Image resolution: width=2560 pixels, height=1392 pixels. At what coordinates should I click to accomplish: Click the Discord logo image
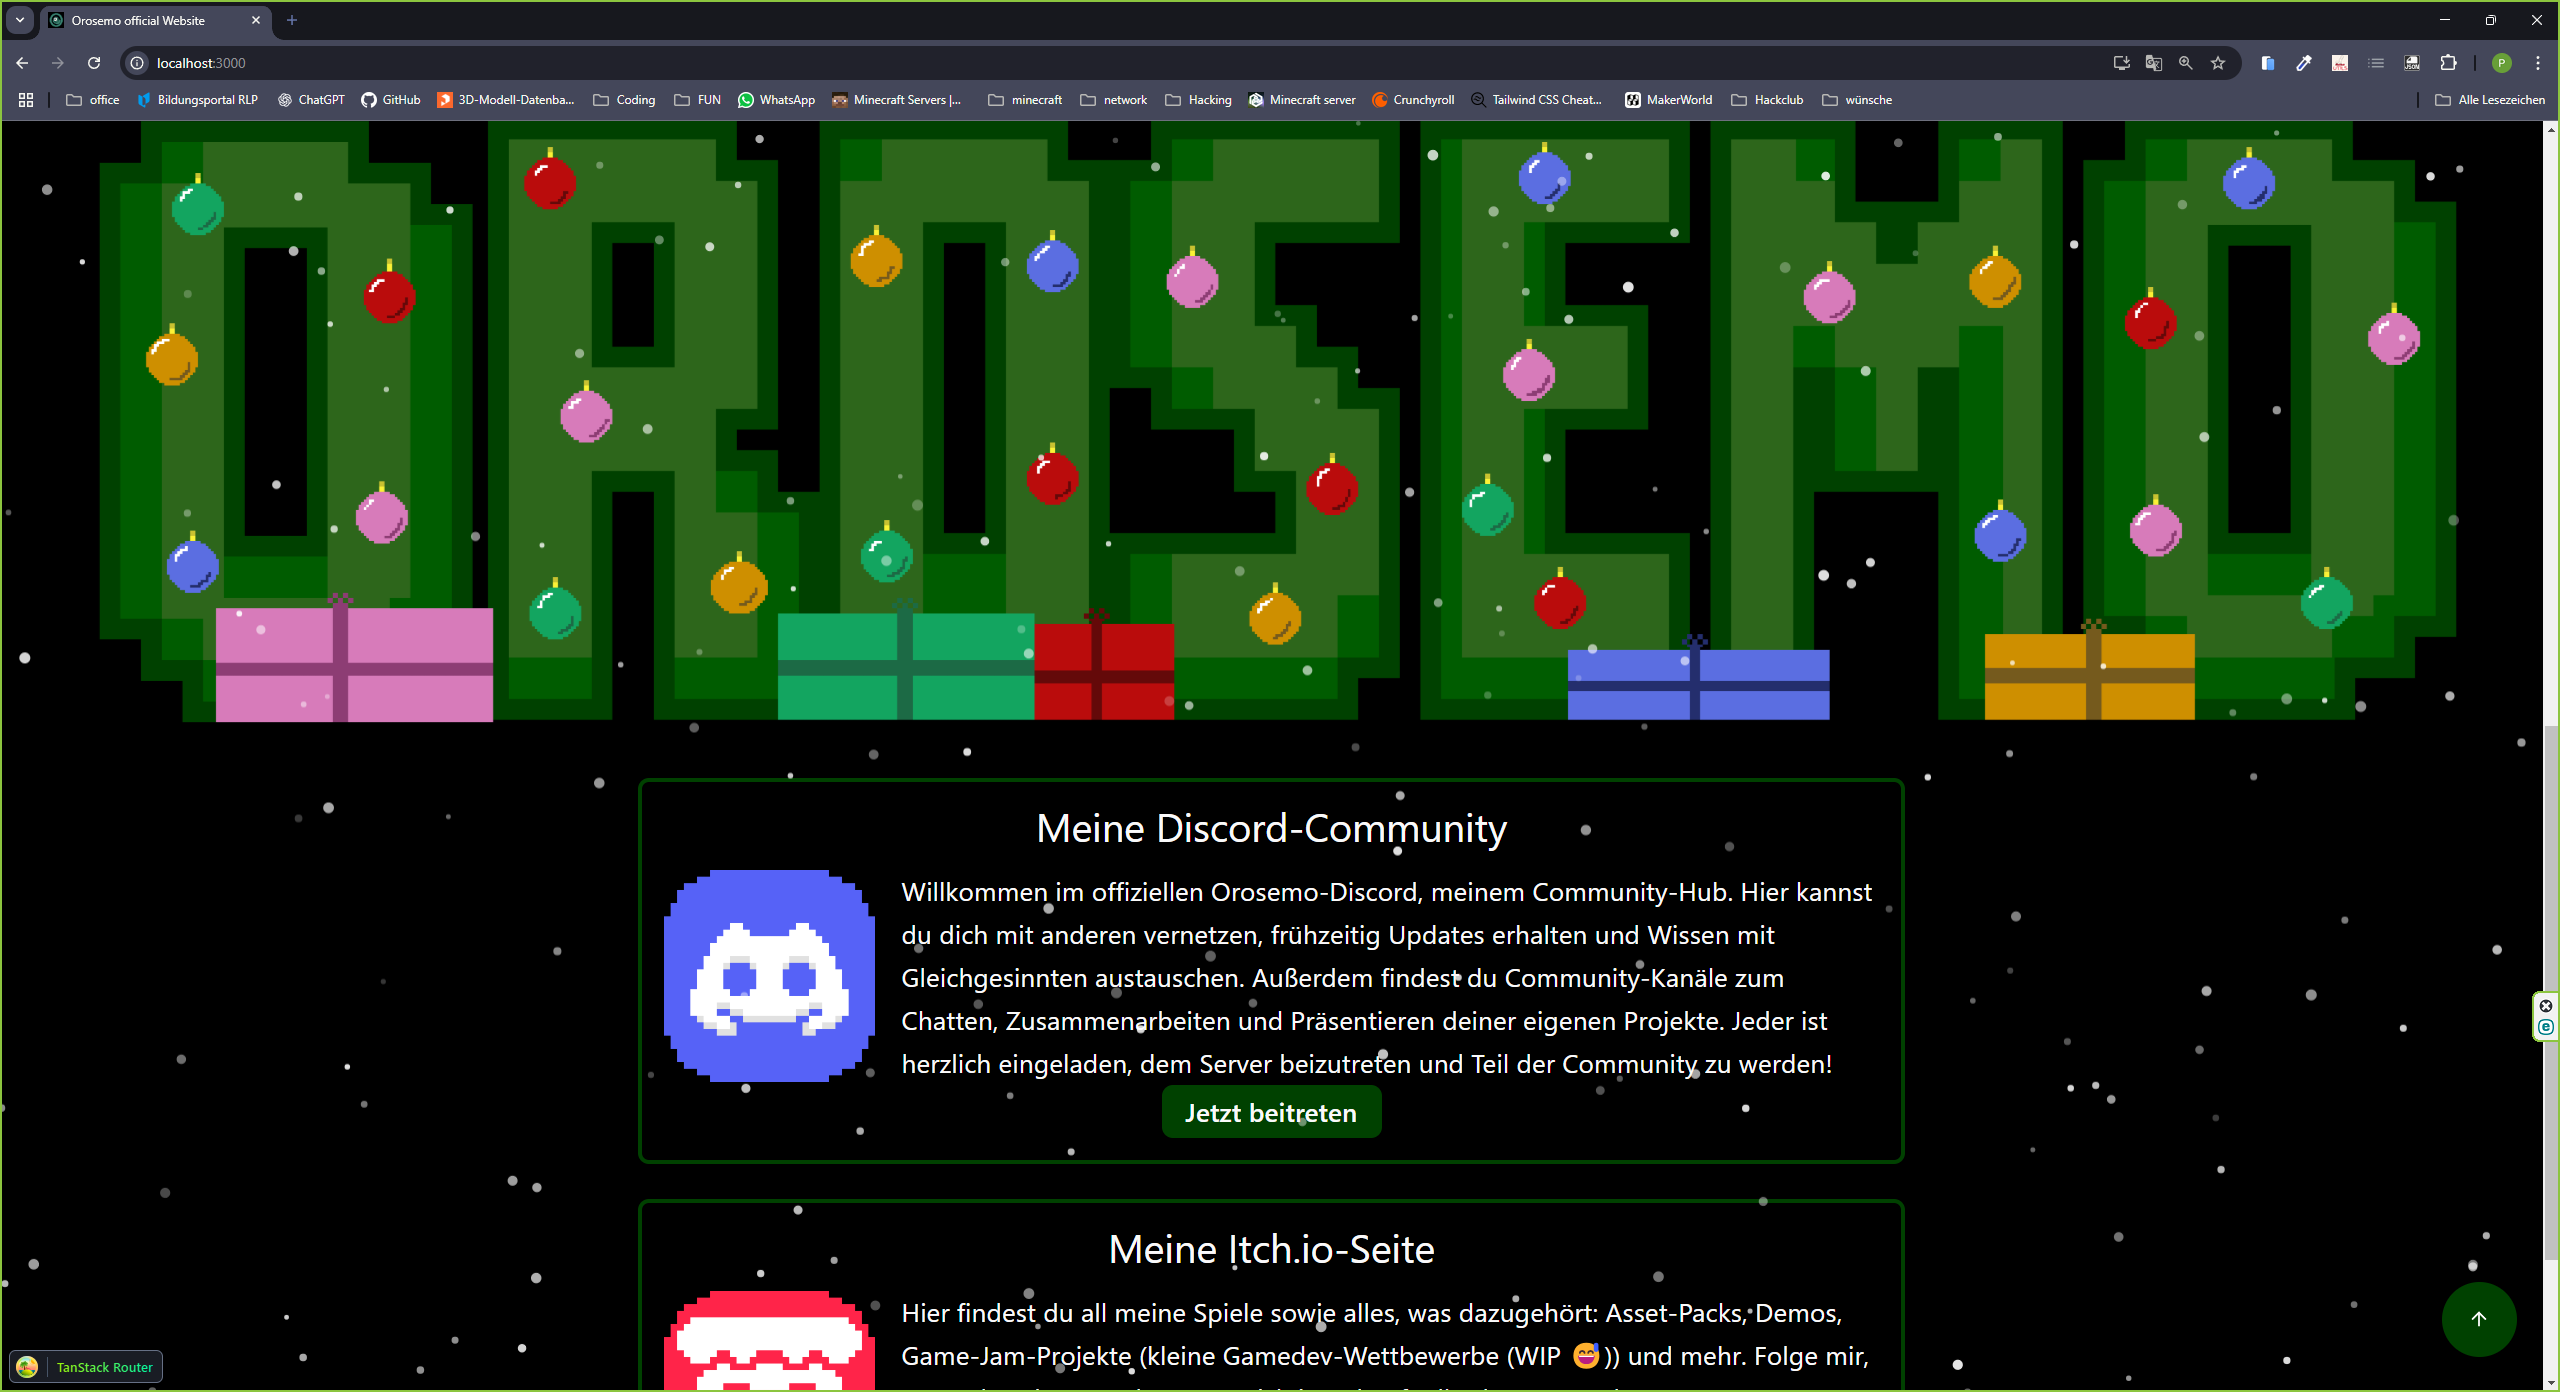tap(769, 975)
